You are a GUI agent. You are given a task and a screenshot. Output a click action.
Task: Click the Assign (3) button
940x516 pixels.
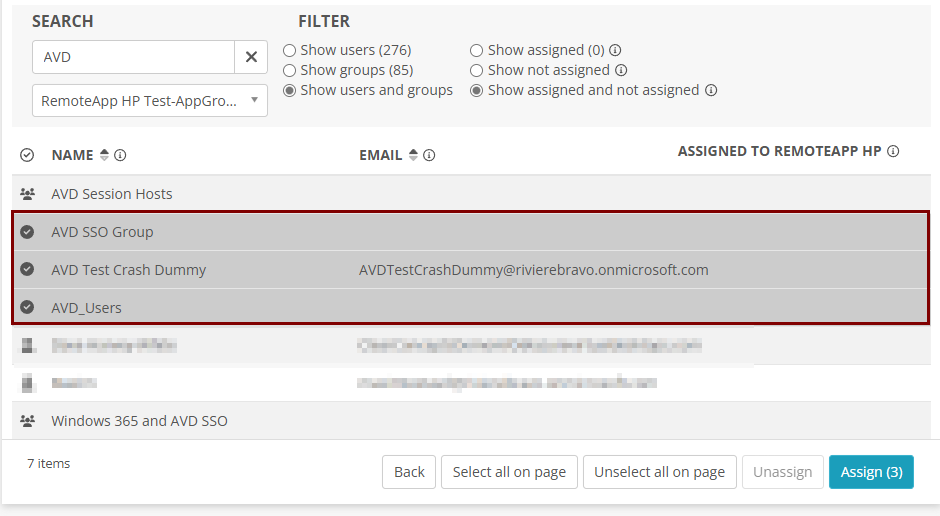coord(871,472)
